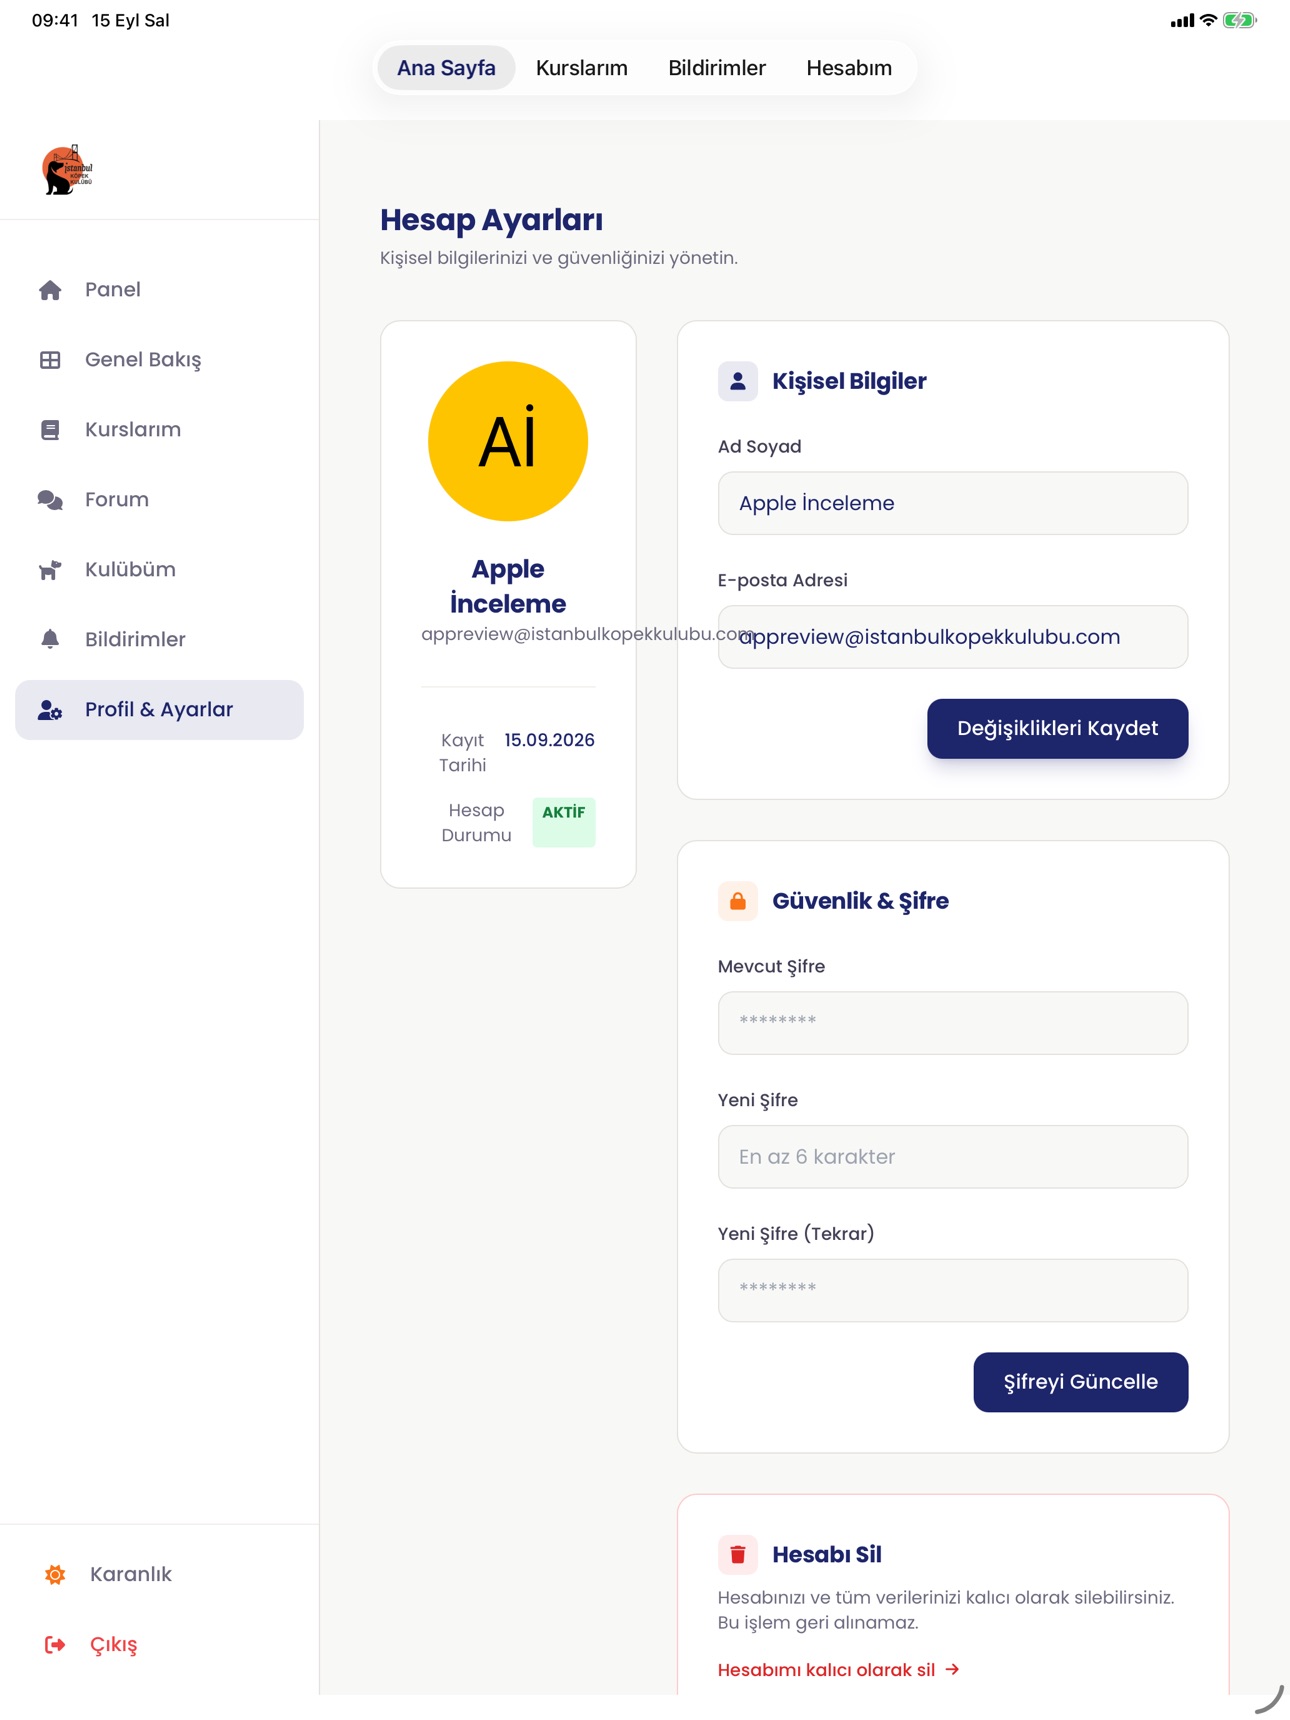Select Profil & Ayarlar in the sidebar
Viewport: 1290px width, 1720px height.
(159, 710)
